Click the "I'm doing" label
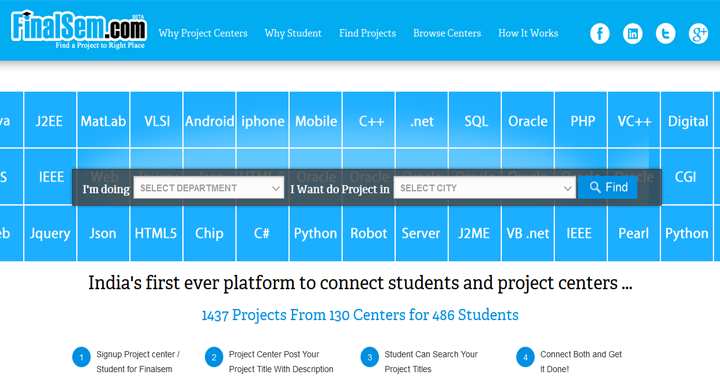The height and width of the screenshot is (380, 720). [x=106, y=189]
